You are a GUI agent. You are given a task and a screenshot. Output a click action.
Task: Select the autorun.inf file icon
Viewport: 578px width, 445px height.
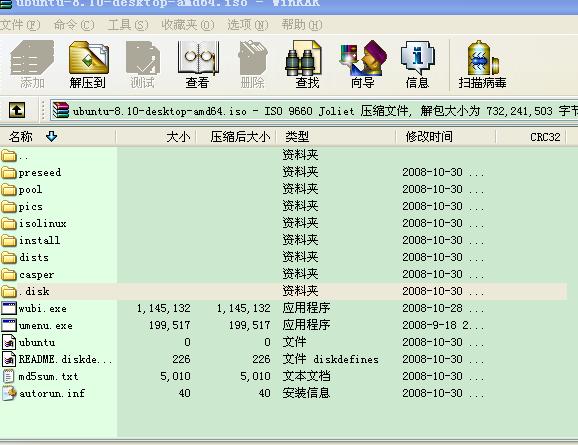pos(9,393)
